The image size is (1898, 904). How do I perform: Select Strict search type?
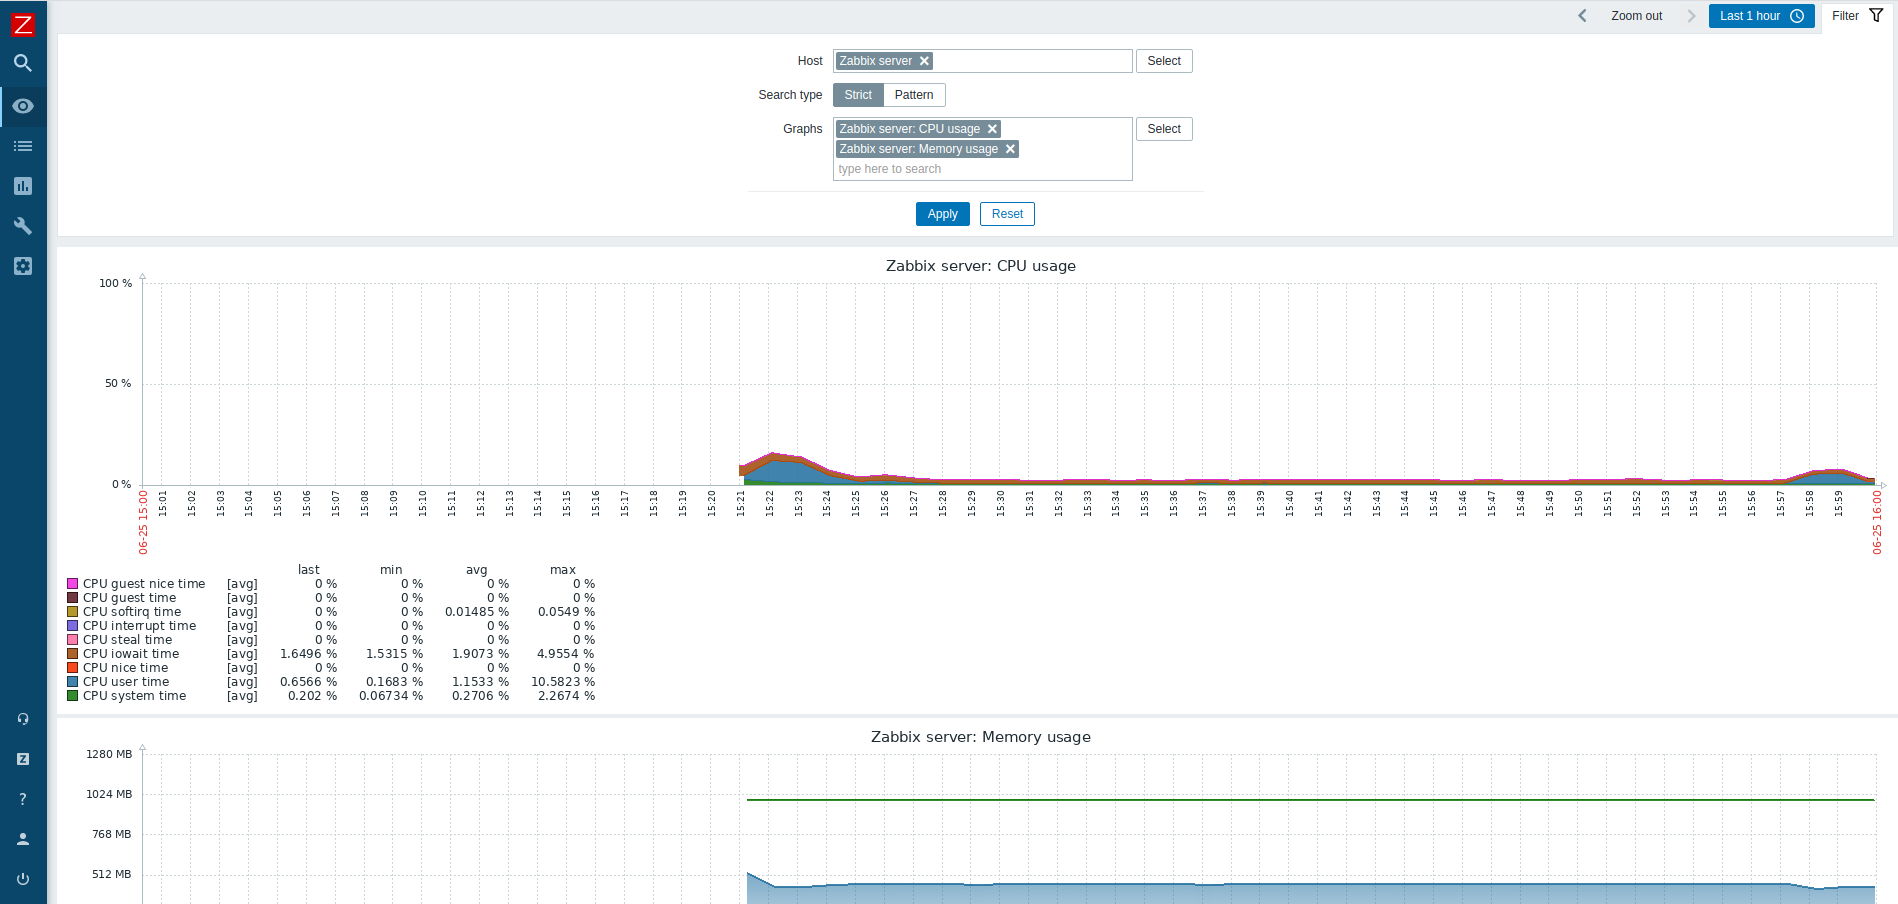pos(857,95)
